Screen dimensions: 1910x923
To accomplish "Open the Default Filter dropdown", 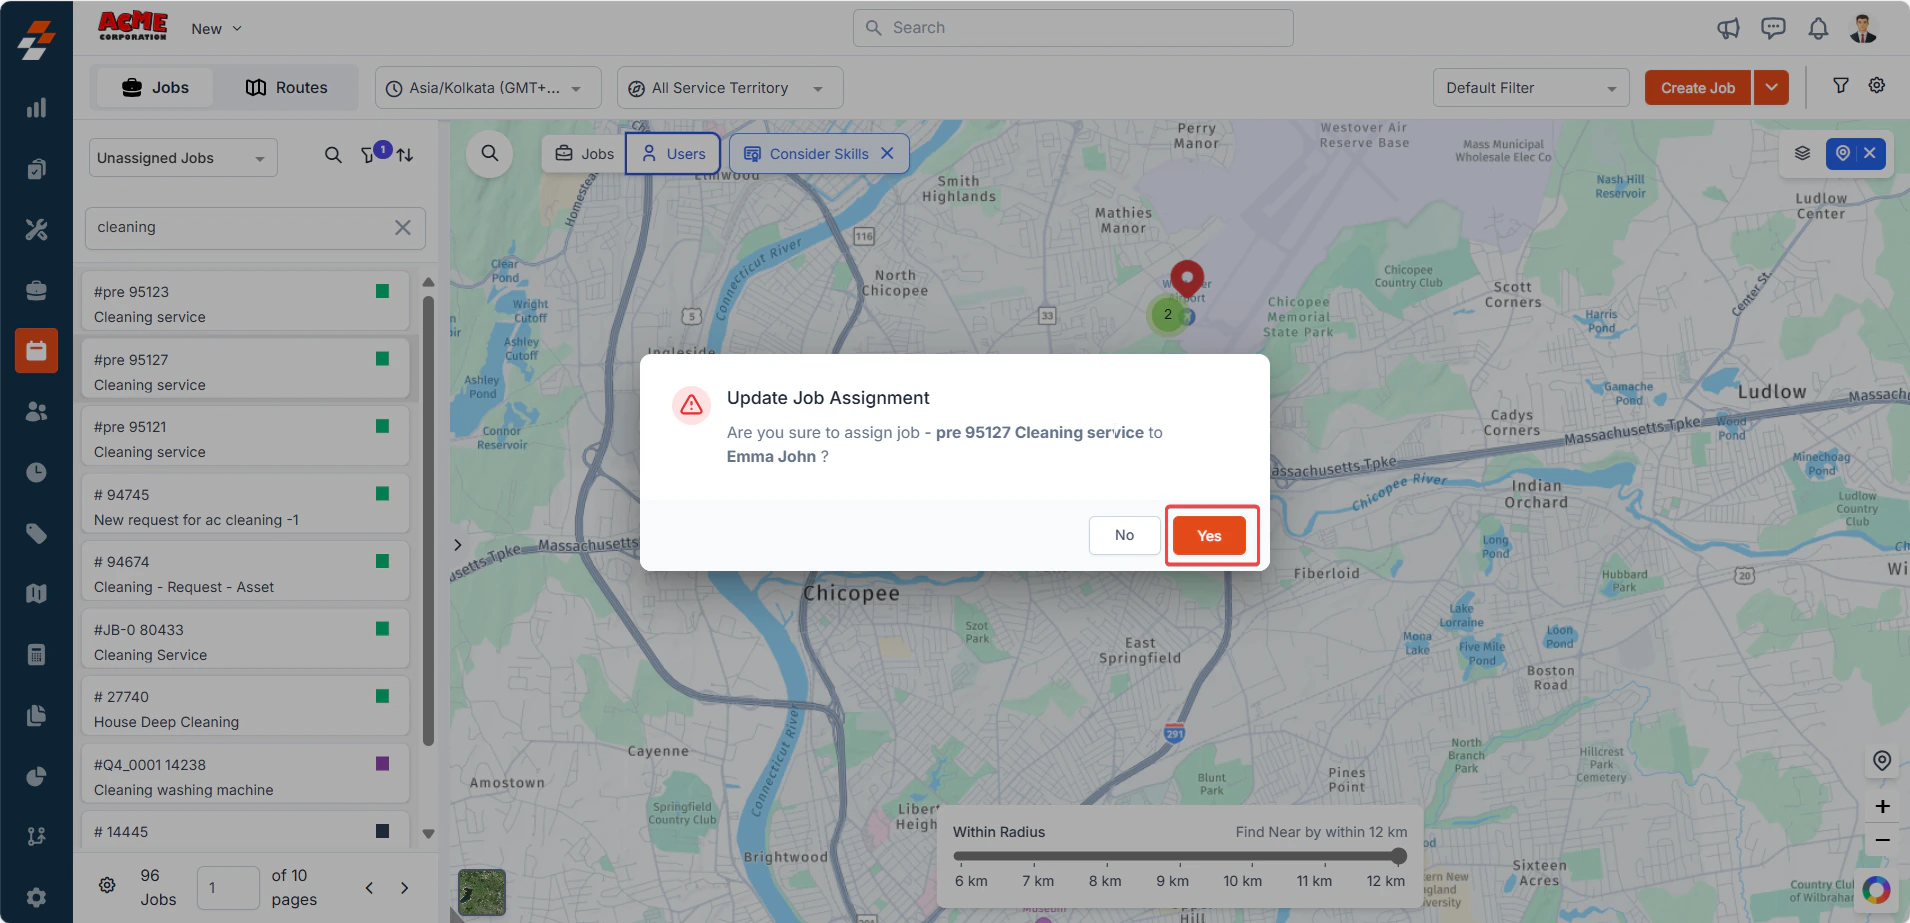I will 1530,88.
